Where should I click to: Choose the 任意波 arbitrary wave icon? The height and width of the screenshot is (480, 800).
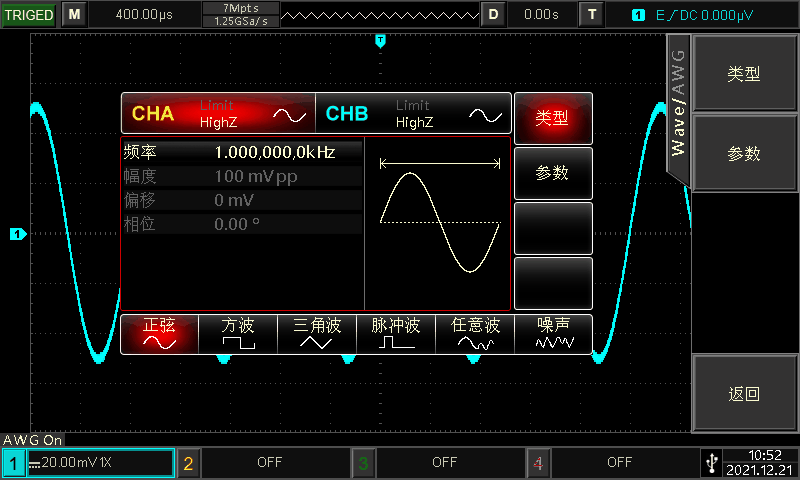pyautogui.click(x=474, y=334)
